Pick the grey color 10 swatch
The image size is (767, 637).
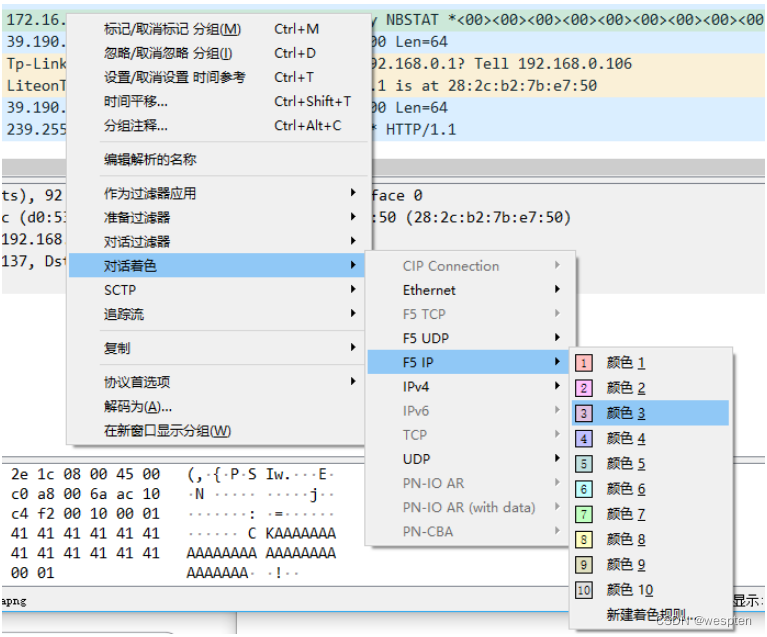tap(584, 590)
